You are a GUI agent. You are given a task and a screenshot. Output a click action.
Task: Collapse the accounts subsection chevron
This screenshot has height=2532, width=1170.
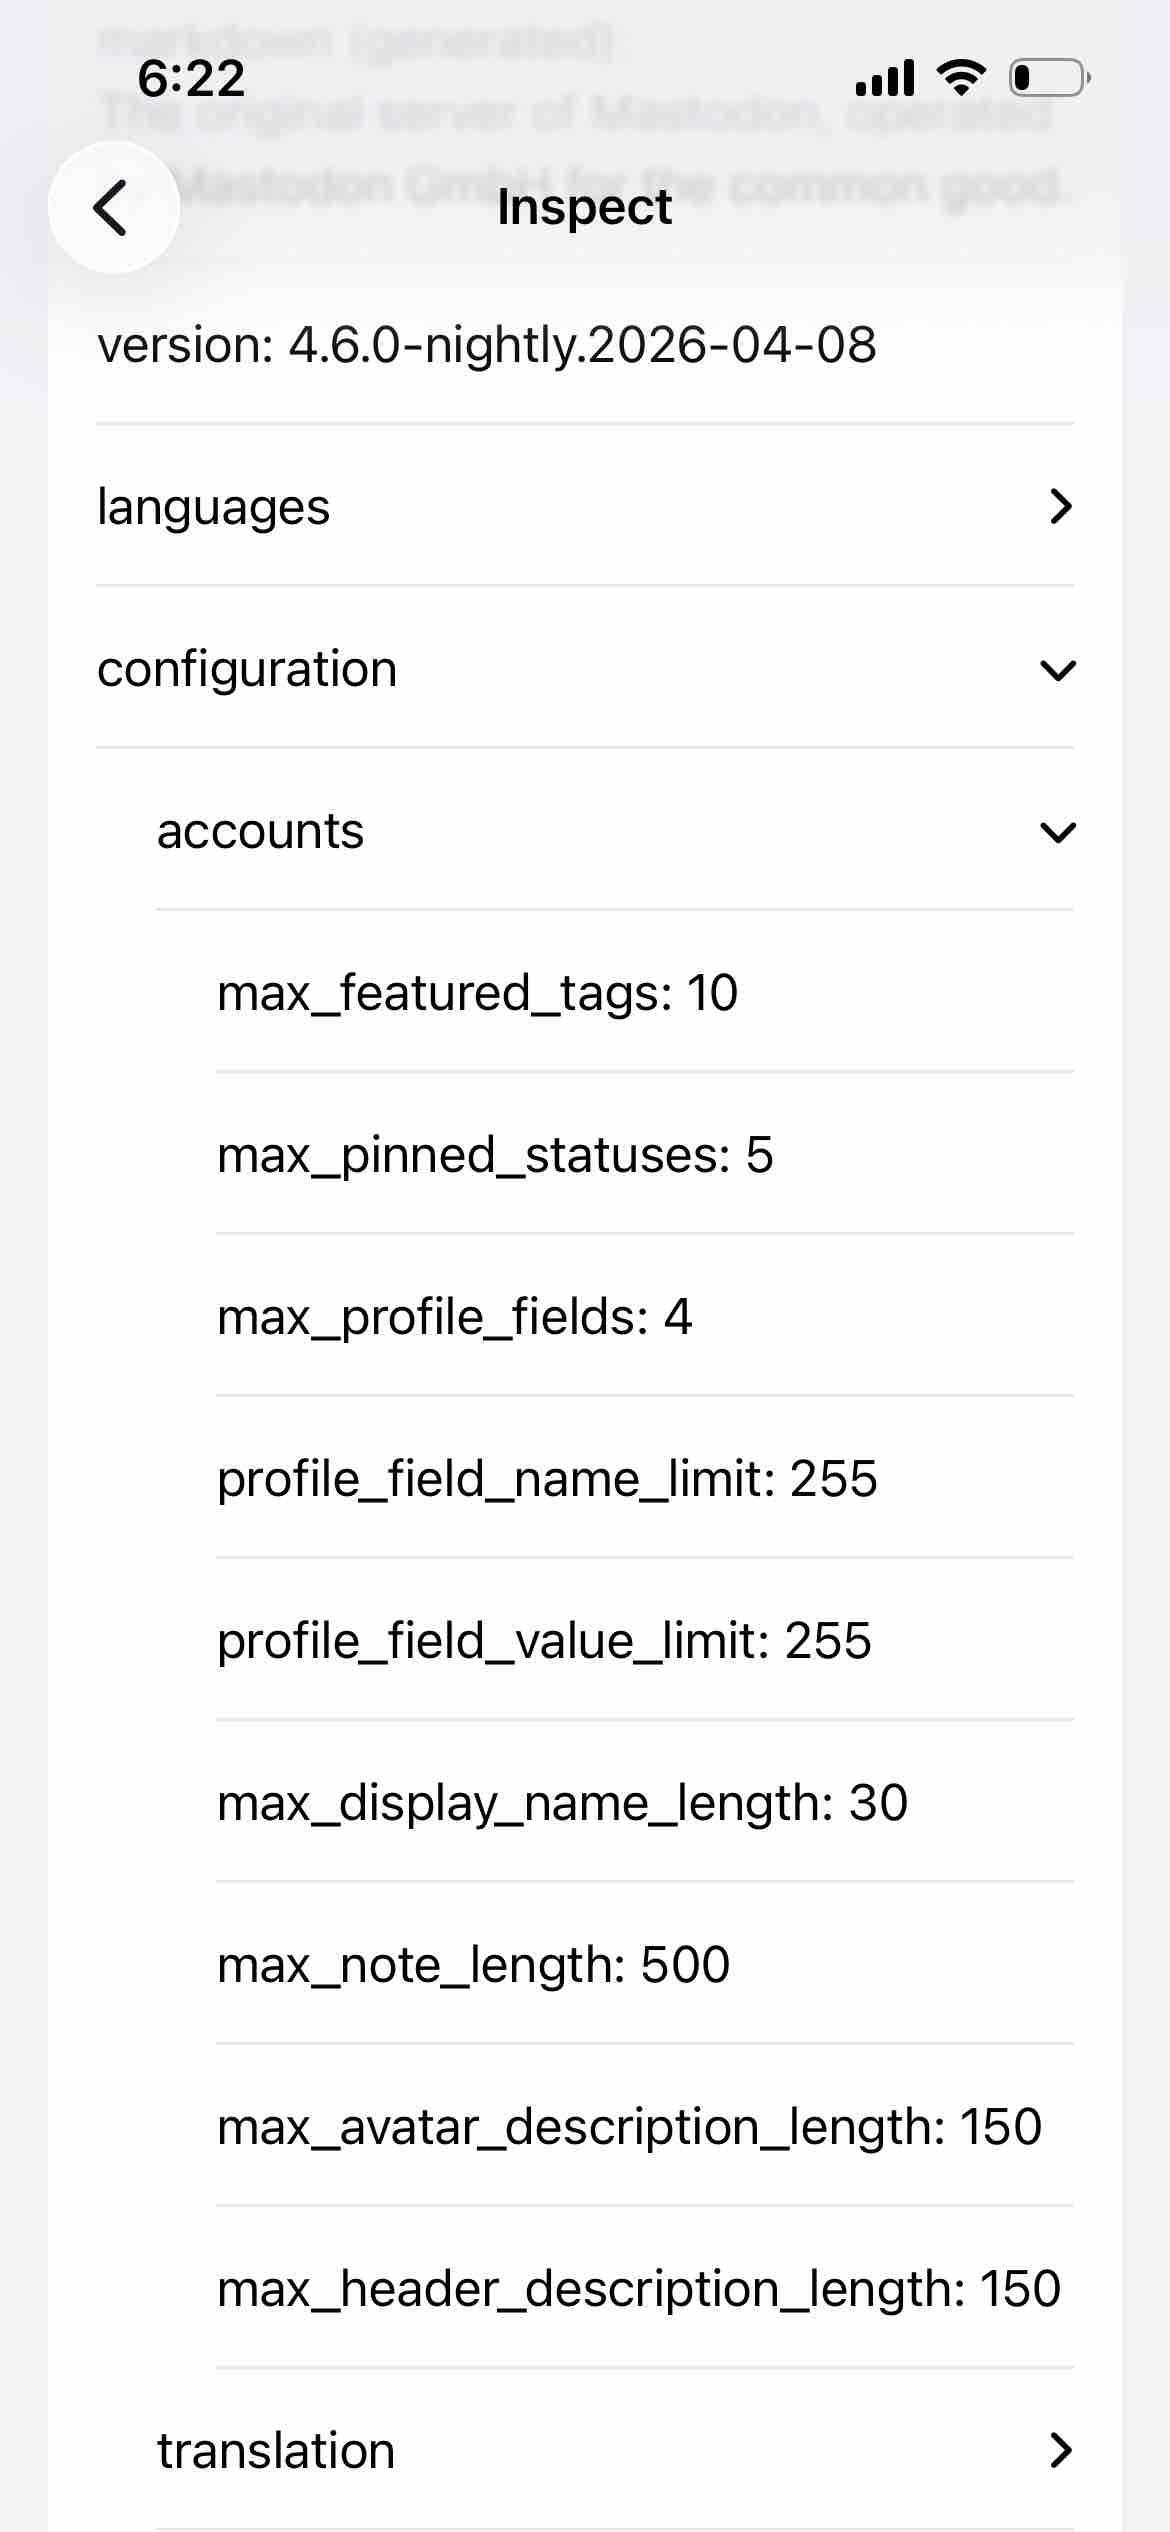(1058, 832)
